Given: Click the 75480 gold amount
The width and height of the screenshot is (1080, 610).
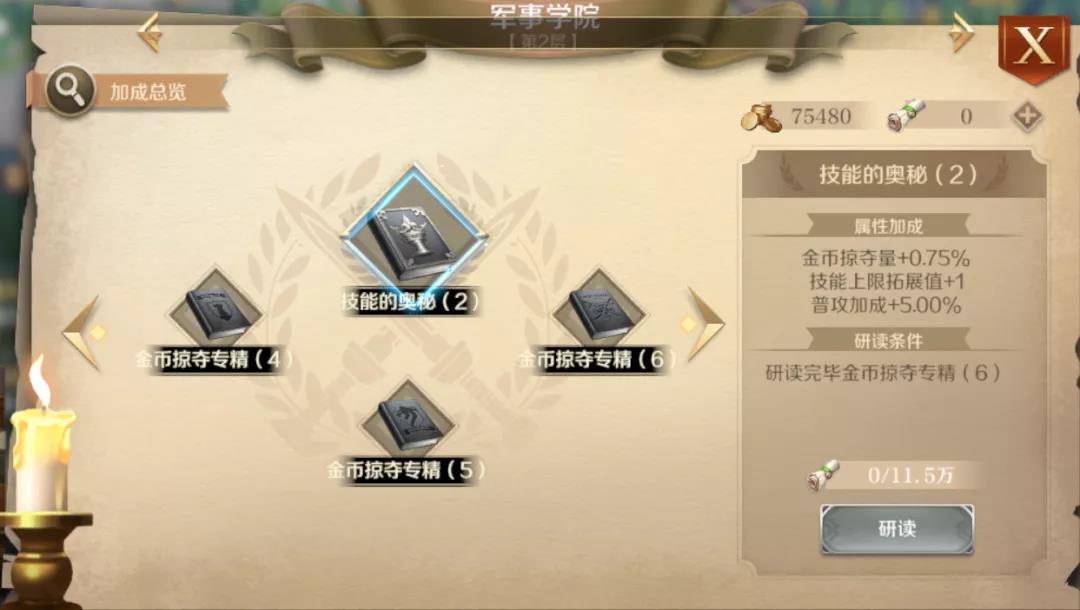Looking at the screenshot, I should tap(821, 117).
